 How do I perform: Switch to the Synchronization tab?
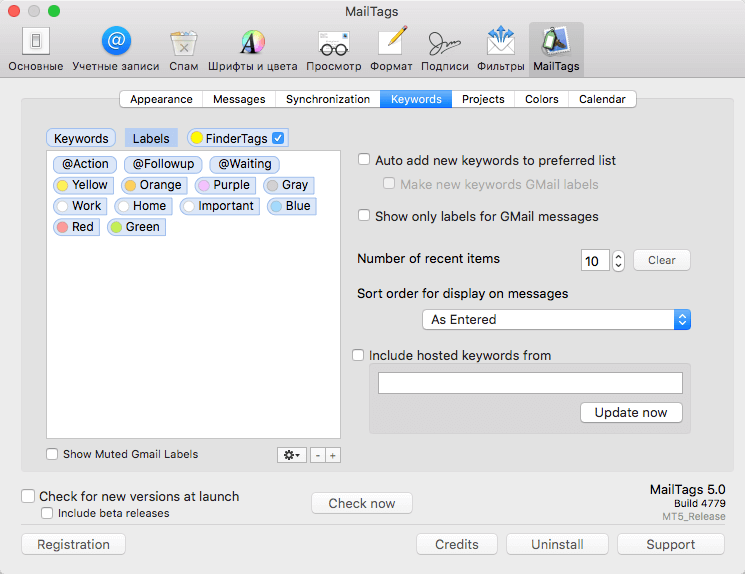[x=328, y=99]
